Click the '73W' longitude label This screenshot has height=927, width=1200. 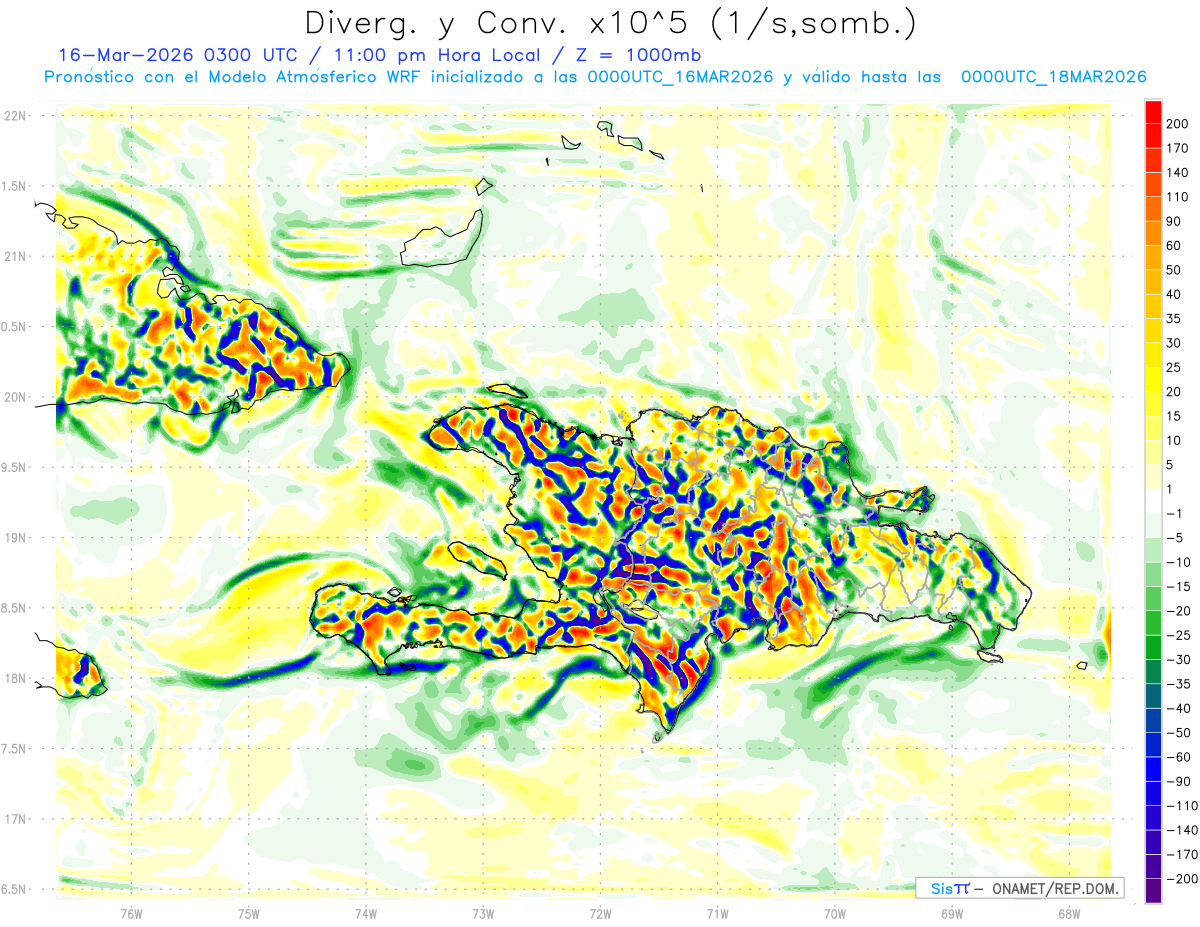pos(483,913)
